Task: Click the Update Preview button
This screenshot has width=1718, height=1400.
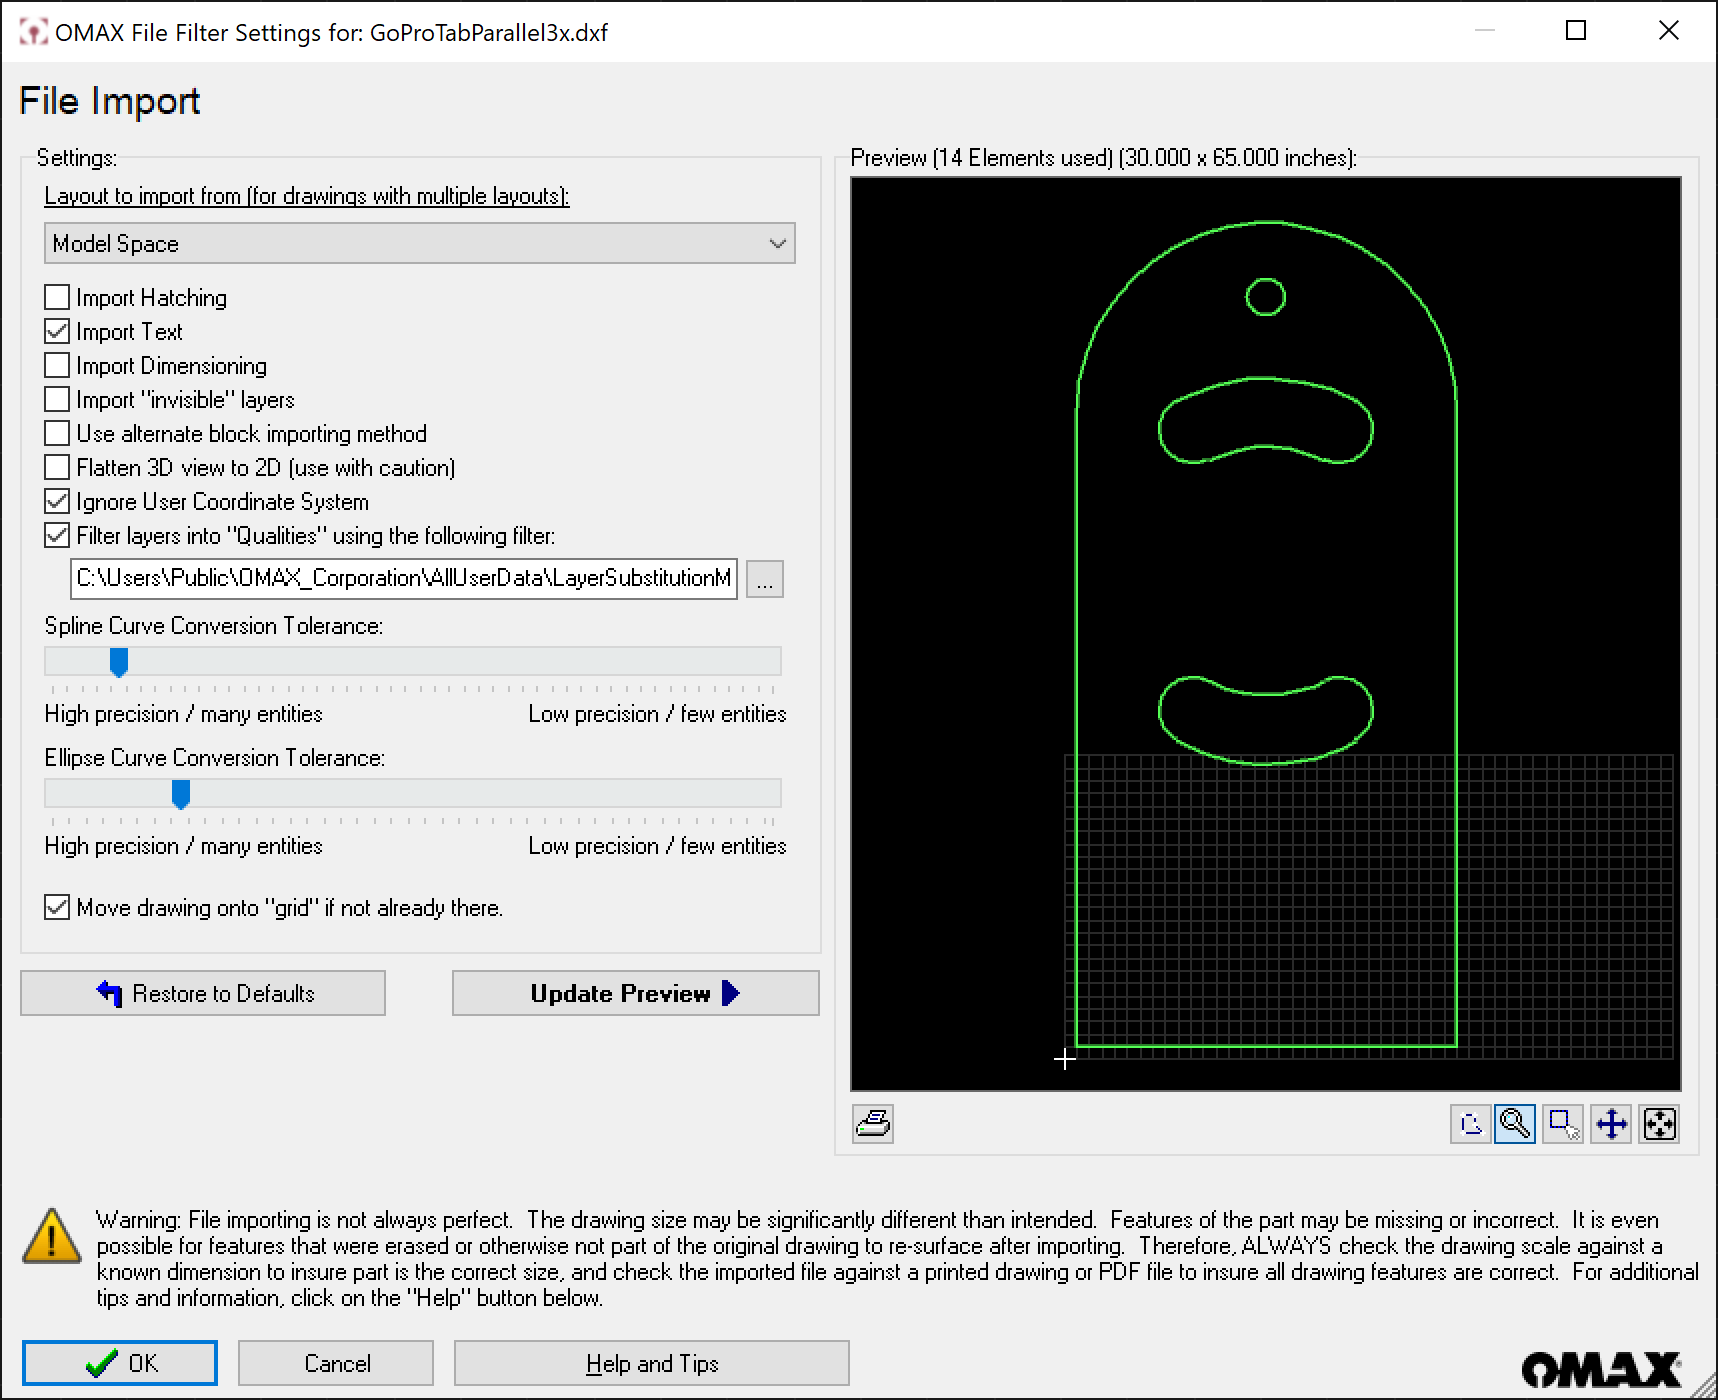Action: coord(635,993)
